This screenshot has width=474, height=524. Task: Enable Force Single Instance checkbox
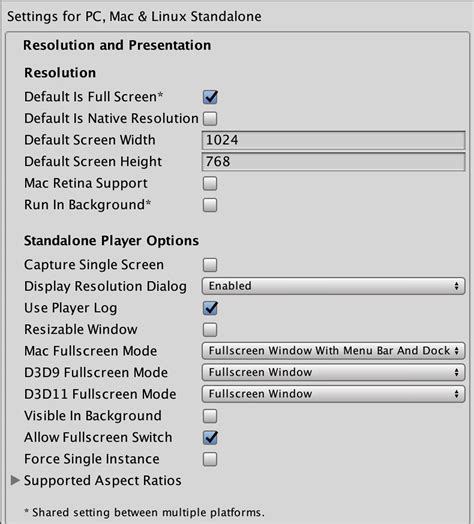tap(210, 459)
